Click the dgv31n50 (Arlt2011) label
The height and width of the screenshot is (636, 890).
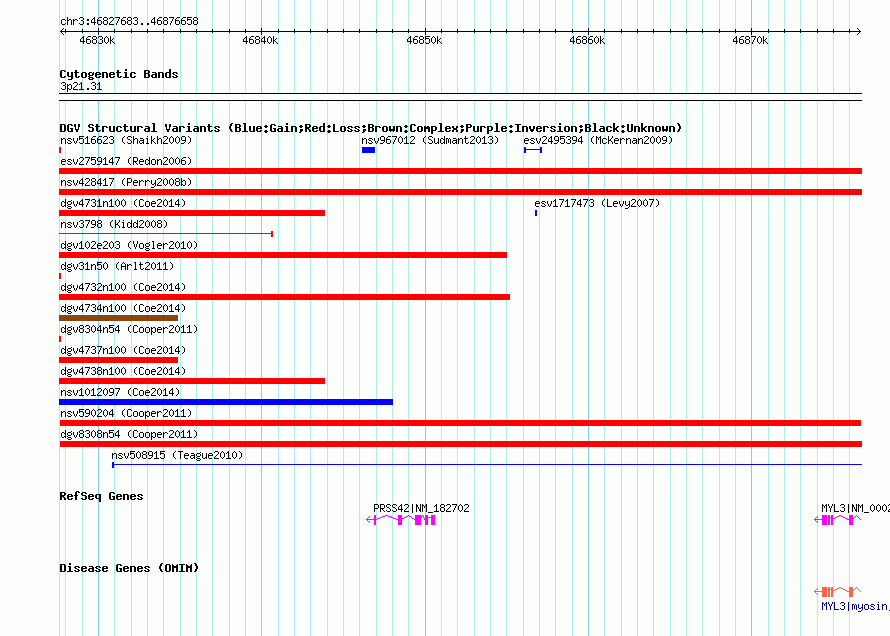(x=117, y=266)
